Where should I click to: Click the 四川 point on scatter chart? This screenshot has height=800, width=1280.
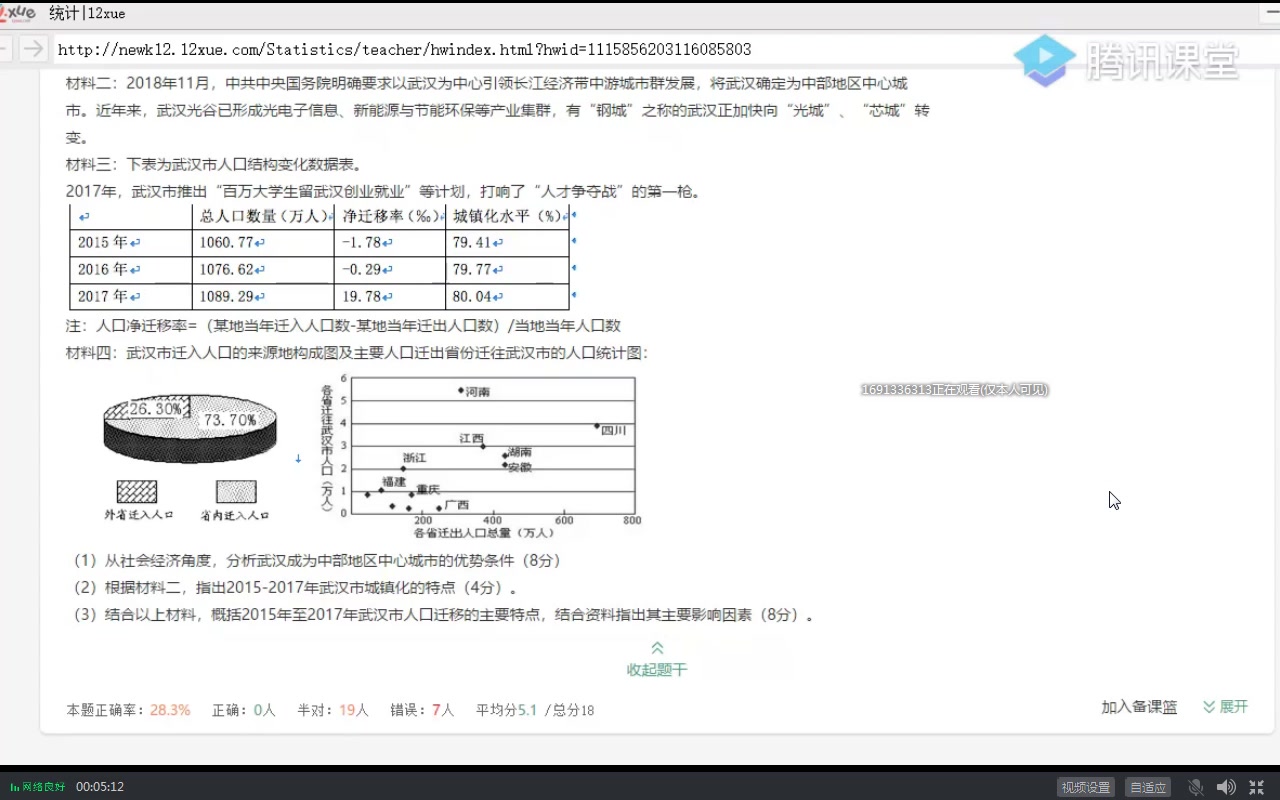[597, 426]
